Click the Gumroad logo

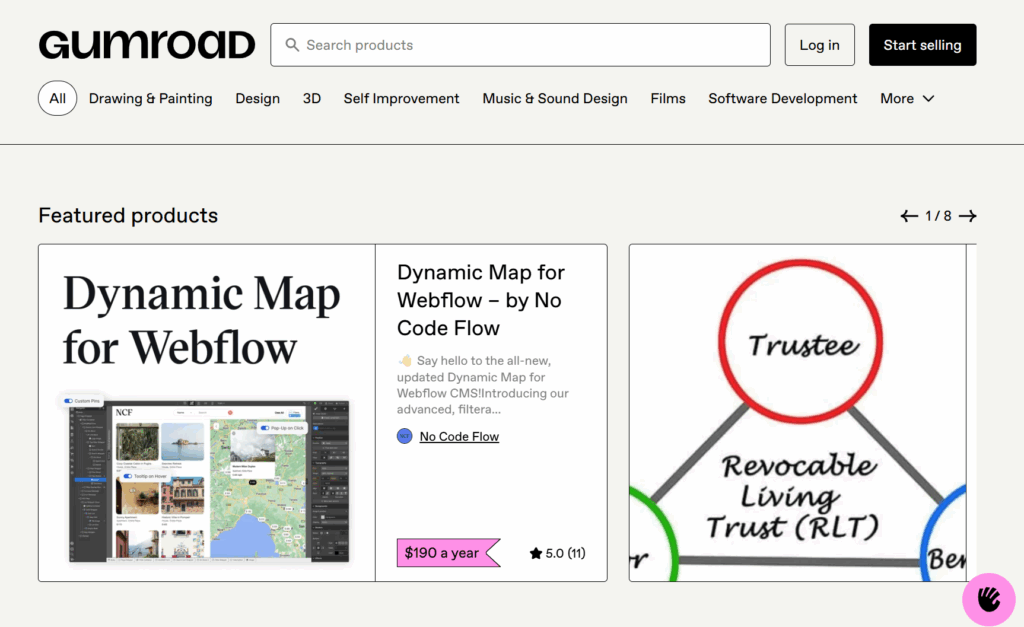(147, 44)
